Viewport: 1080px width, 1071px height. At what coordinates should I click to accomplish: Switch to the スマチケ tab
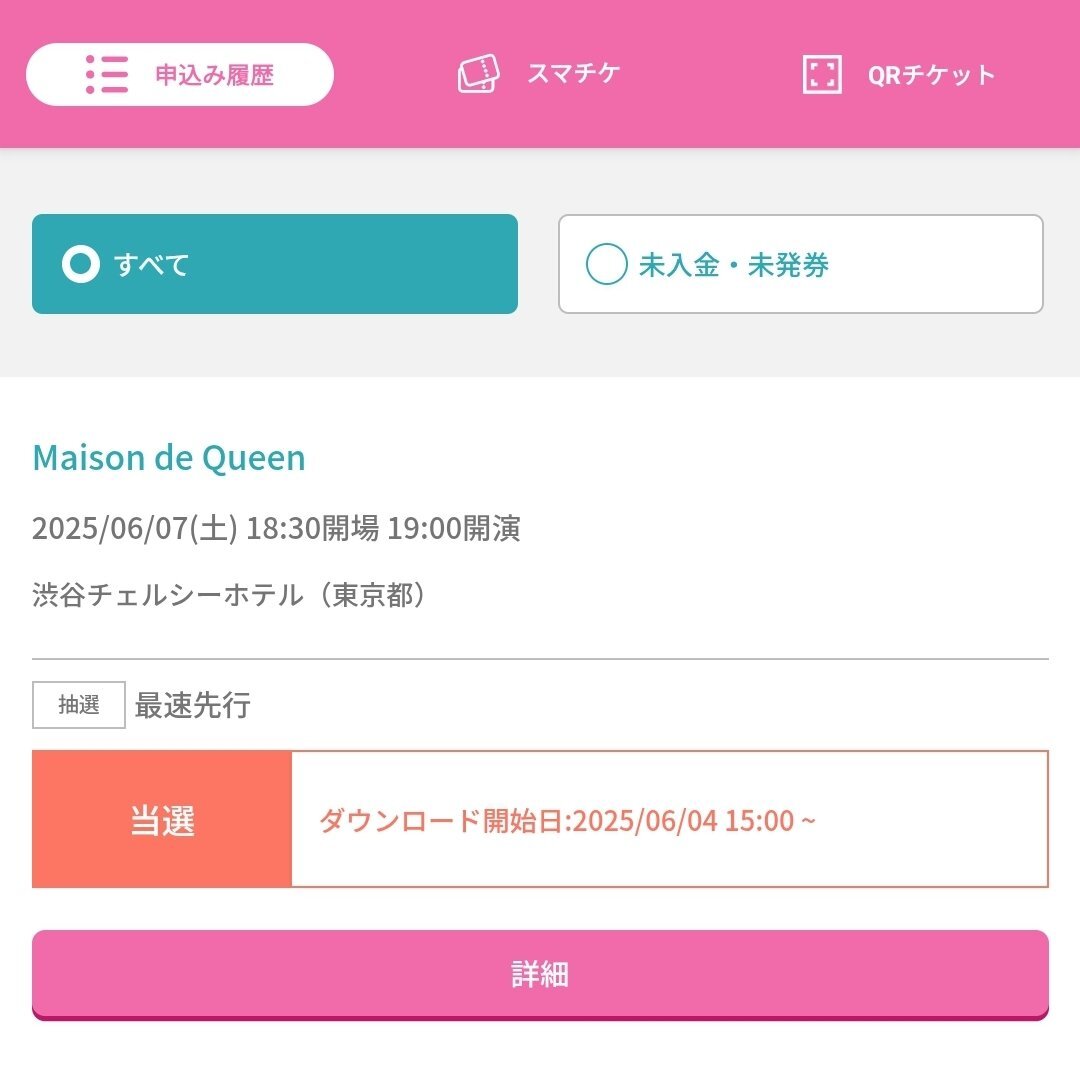click(x=539, y=74)
